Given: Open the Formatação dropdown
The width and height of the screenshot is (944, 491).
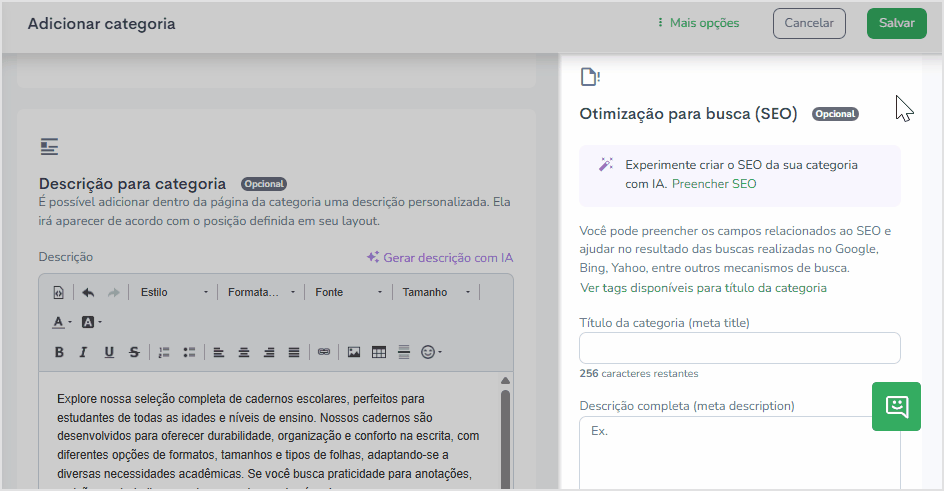Looking at the screenshot, I should tap(261, 292).
